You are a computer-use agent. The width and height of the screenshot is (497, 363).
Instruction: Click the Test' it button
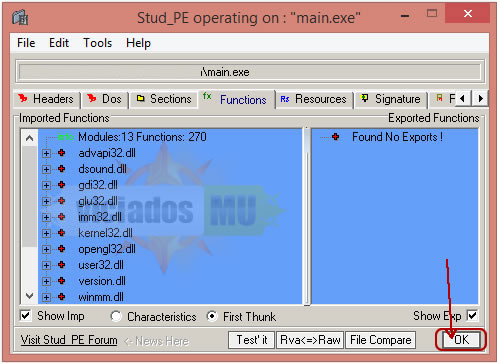(252, 340)
